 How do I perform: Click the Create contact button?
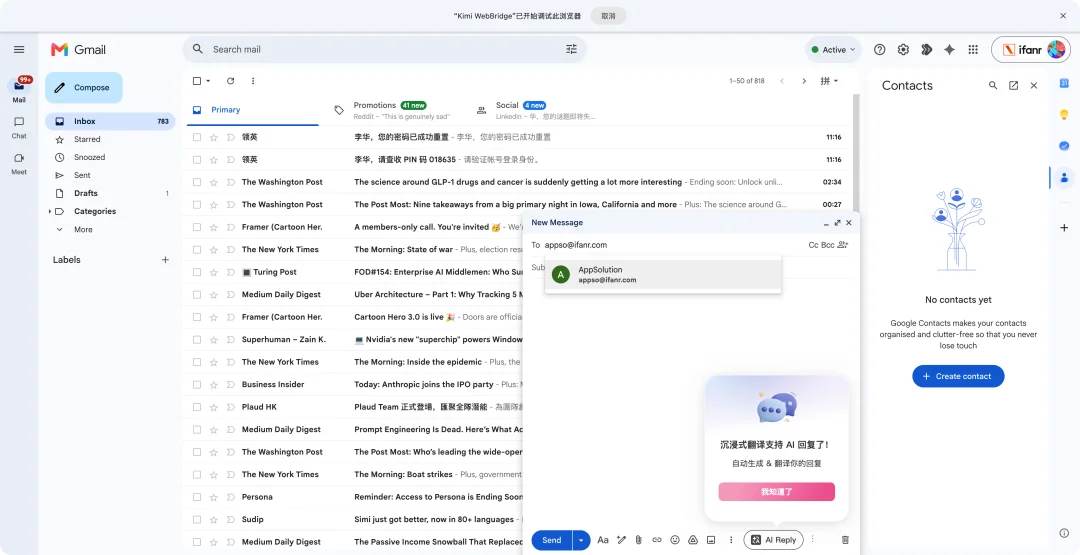point(958,376)
